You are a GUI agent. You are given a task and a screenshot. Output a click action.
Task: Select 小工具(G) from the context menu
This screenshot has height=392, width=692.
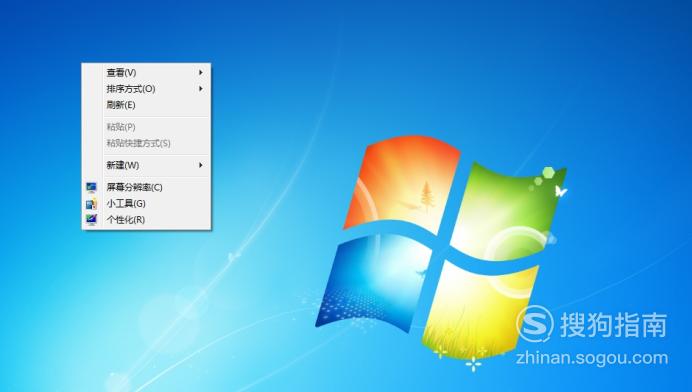(x=146, y=204)
